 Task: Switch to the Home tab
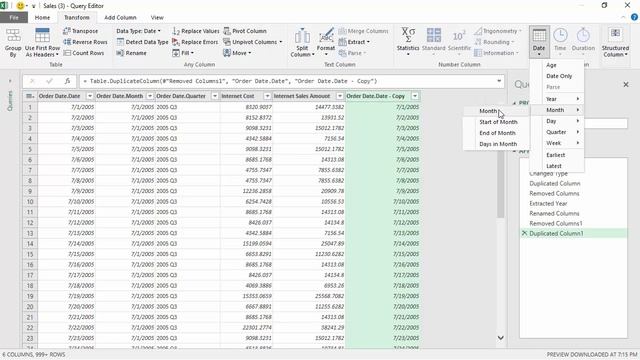pos(42,18)
